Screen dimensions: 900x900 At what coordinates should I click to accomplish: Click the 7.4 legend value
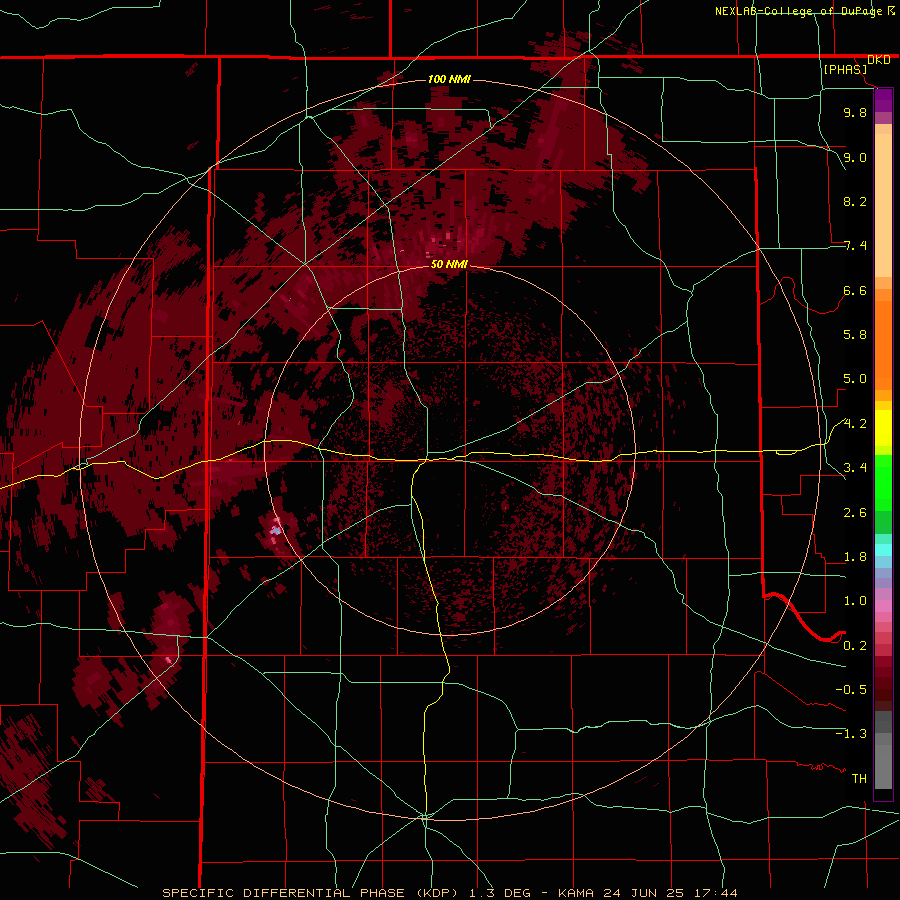click(x=855, y=246)
